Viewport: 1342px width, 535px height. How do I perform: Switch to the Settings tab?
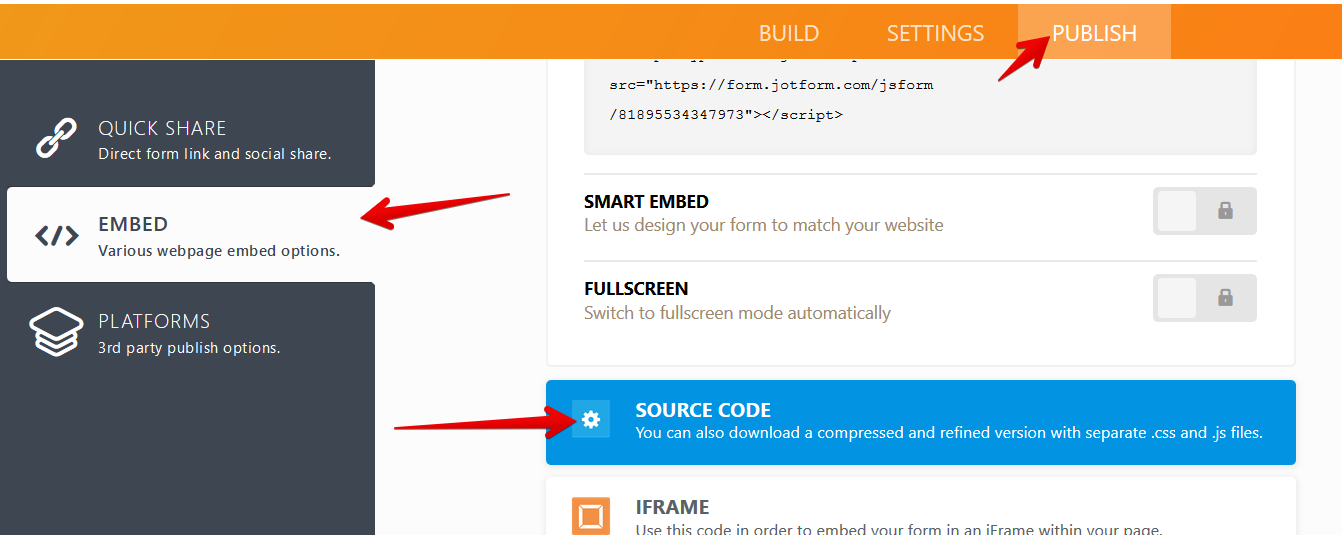[x=935, y=33]
